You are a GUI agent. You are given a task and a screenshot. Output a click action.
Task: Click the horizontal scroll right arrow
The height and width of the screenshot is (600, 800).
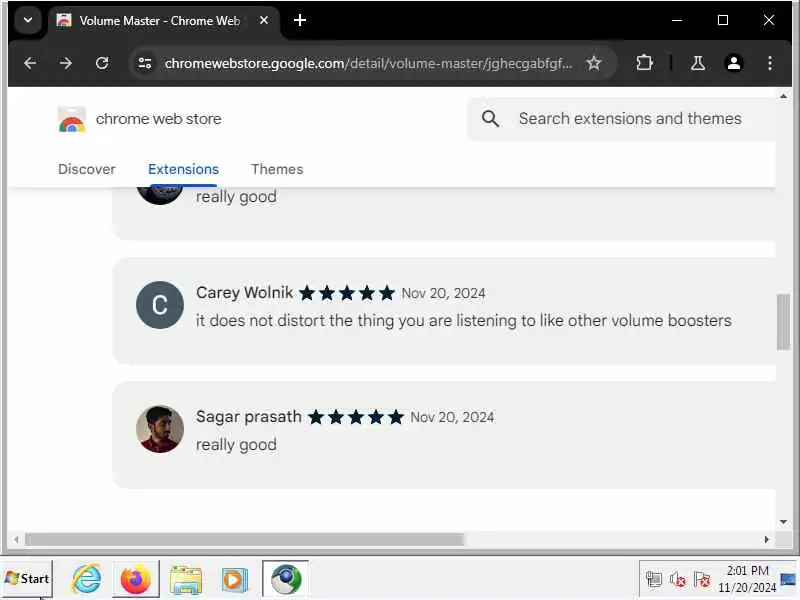click(766, 539)
